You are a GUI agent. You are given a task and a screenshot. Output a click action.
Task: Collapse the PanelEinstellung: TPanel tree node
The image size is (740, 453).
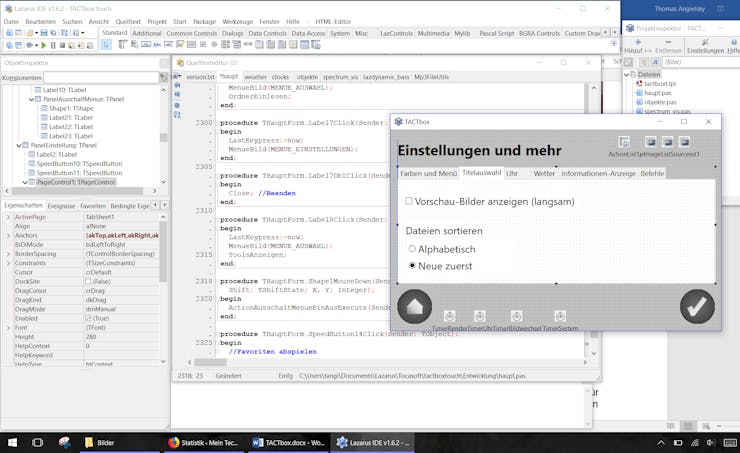(19, 145)
